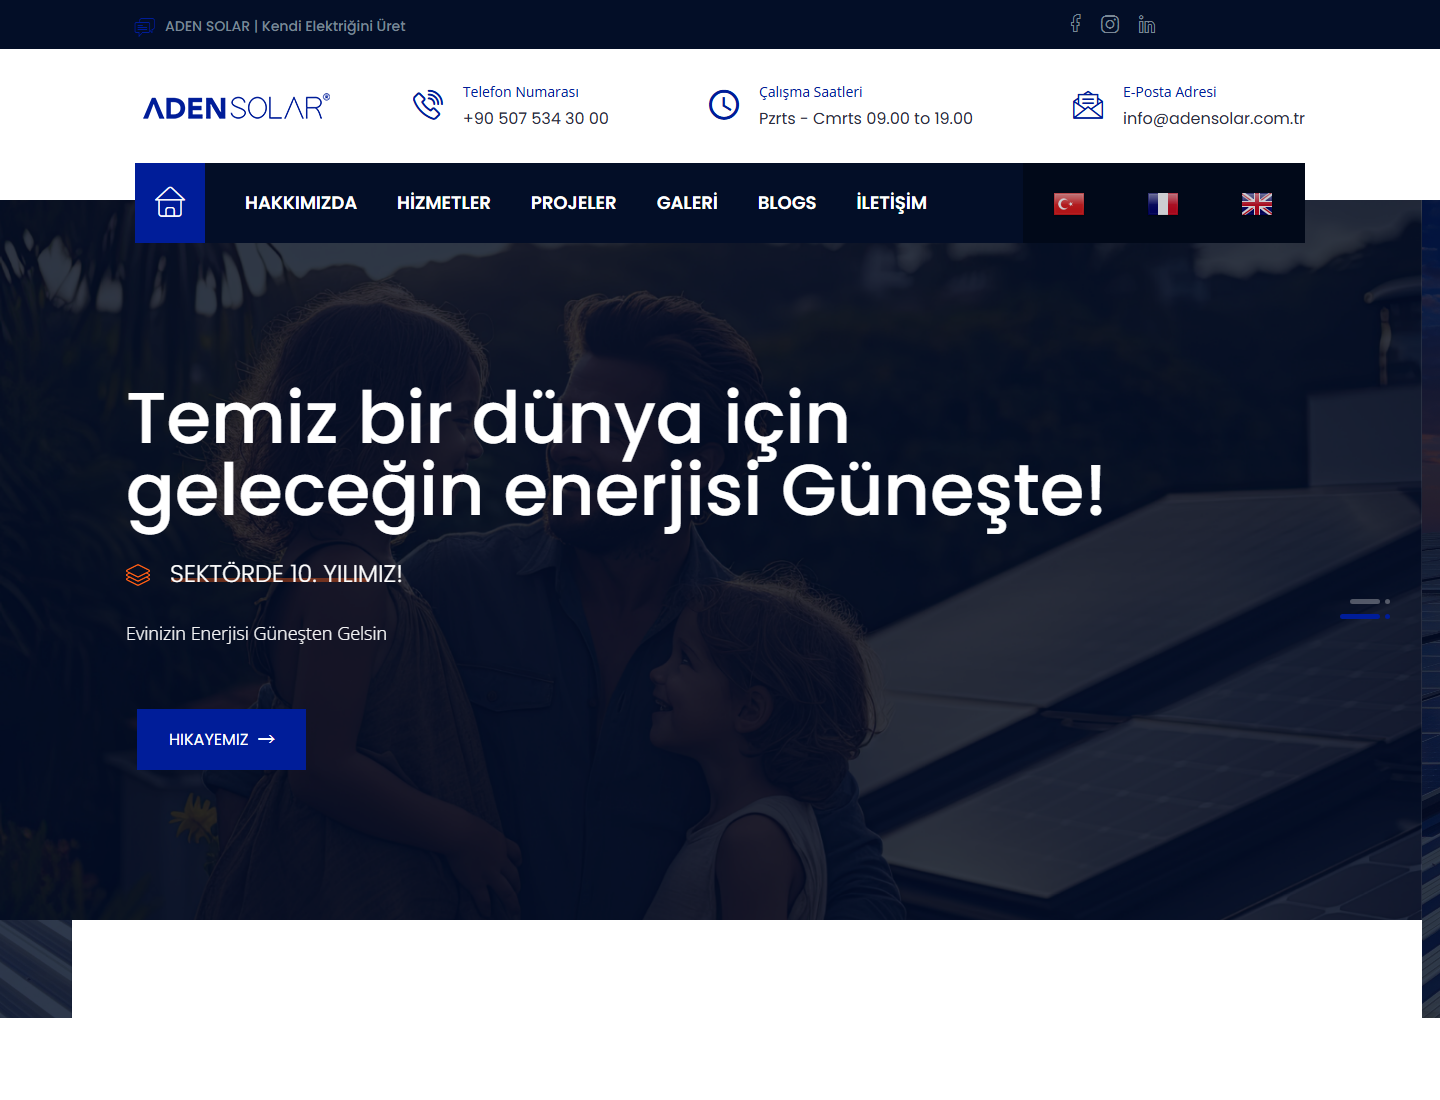Image resolution: width=1440 pixels, height=1100 pixels.
Task: Click the 'Çalışma Saatleri' label
Action: (x=811, y=92)
